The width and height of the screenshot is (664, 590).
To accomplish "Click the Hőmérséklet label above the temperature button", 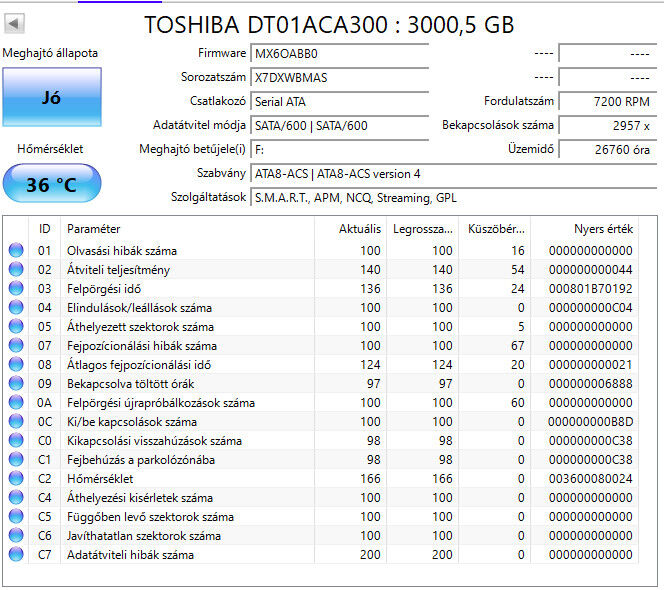I will pyautogui.click(x=50, y=149).
